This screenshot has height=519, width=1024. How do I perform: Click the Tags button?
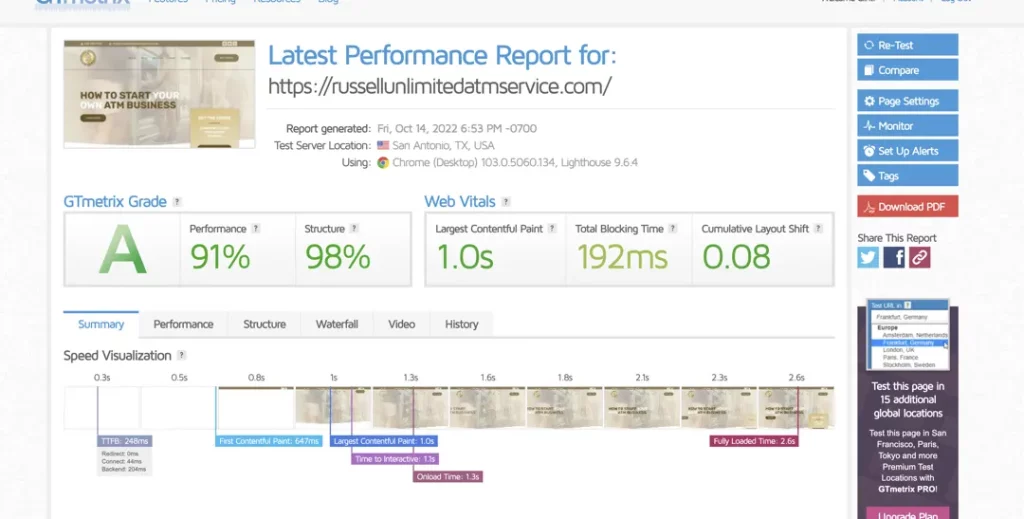click(908, 176)
